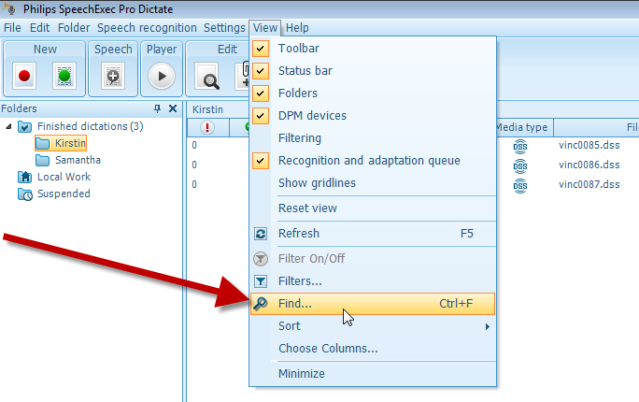The height and width of the screenshot is (402, 639).
Task: Click the red exclamation priority column header
Action: point(207,128)
